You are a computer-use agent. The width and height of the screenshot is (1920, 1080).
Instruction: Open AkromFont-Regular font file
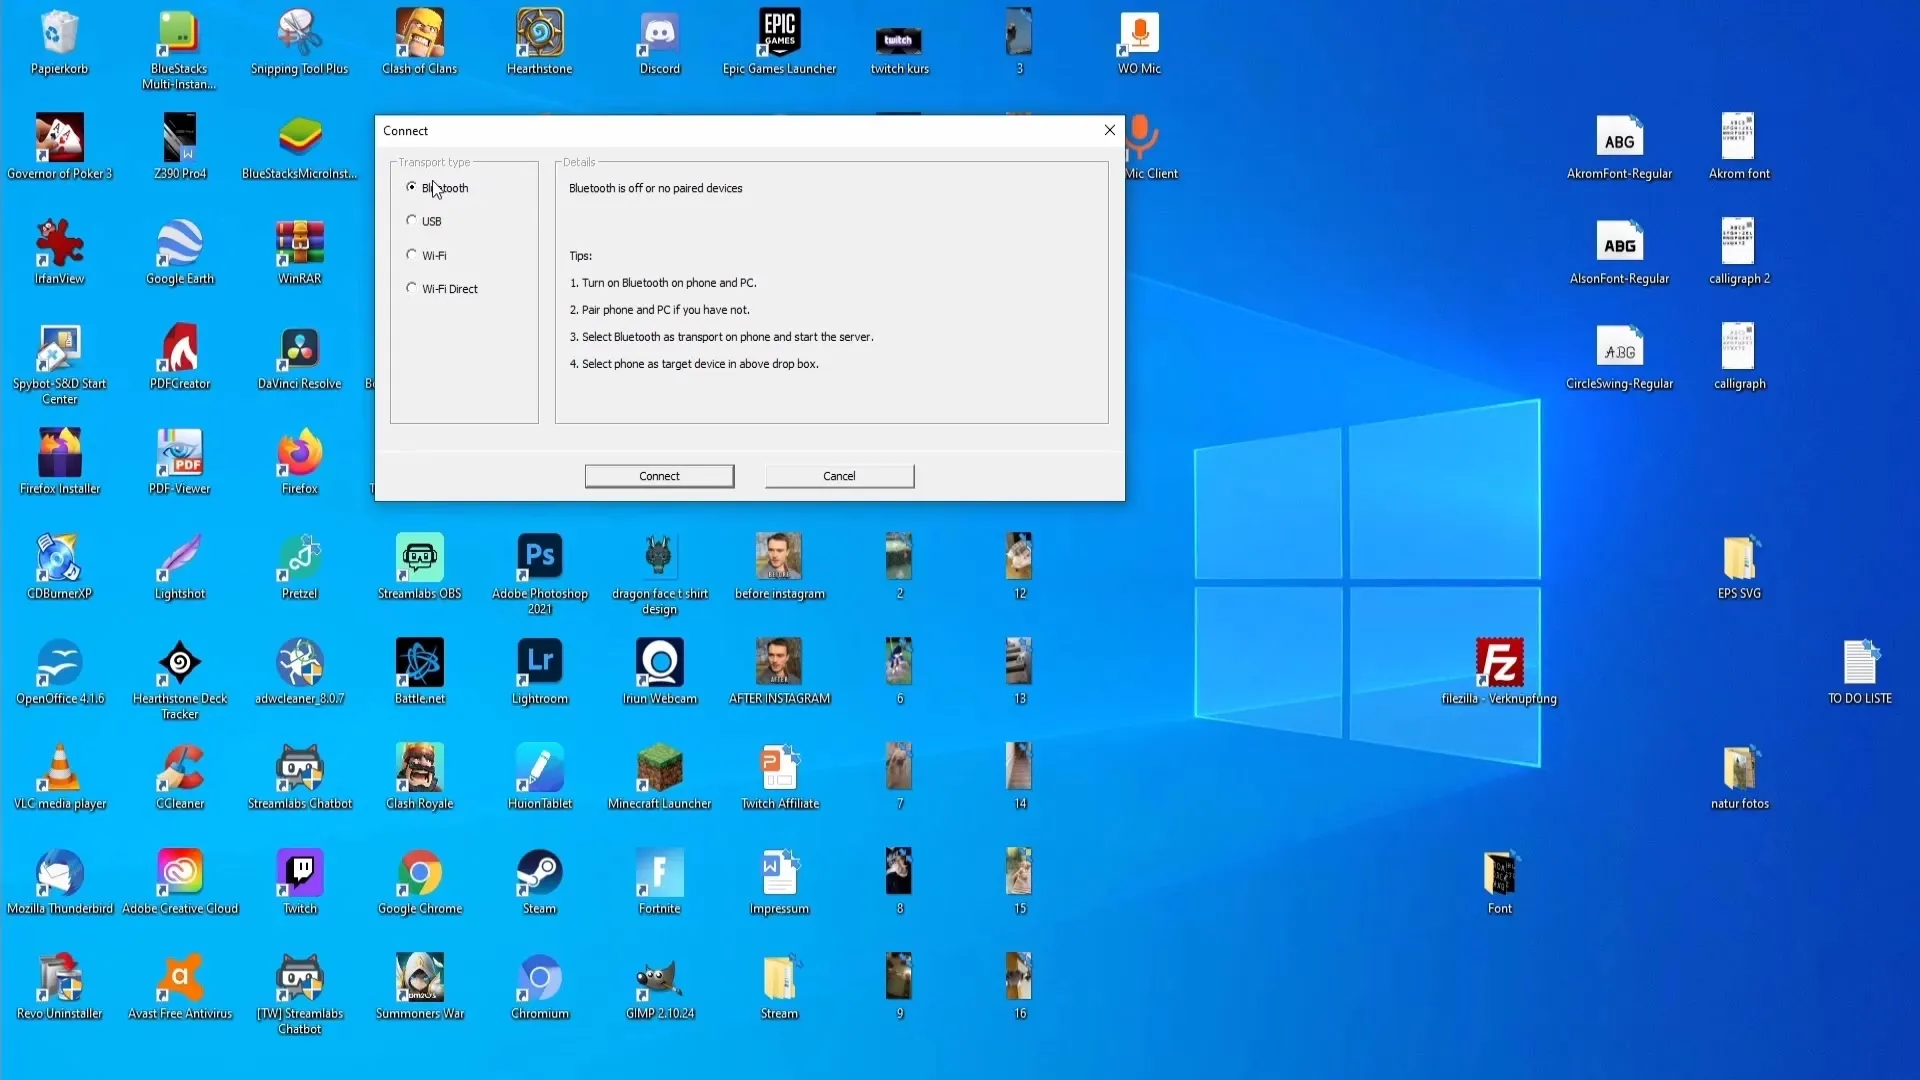(x=1619, y=147)
